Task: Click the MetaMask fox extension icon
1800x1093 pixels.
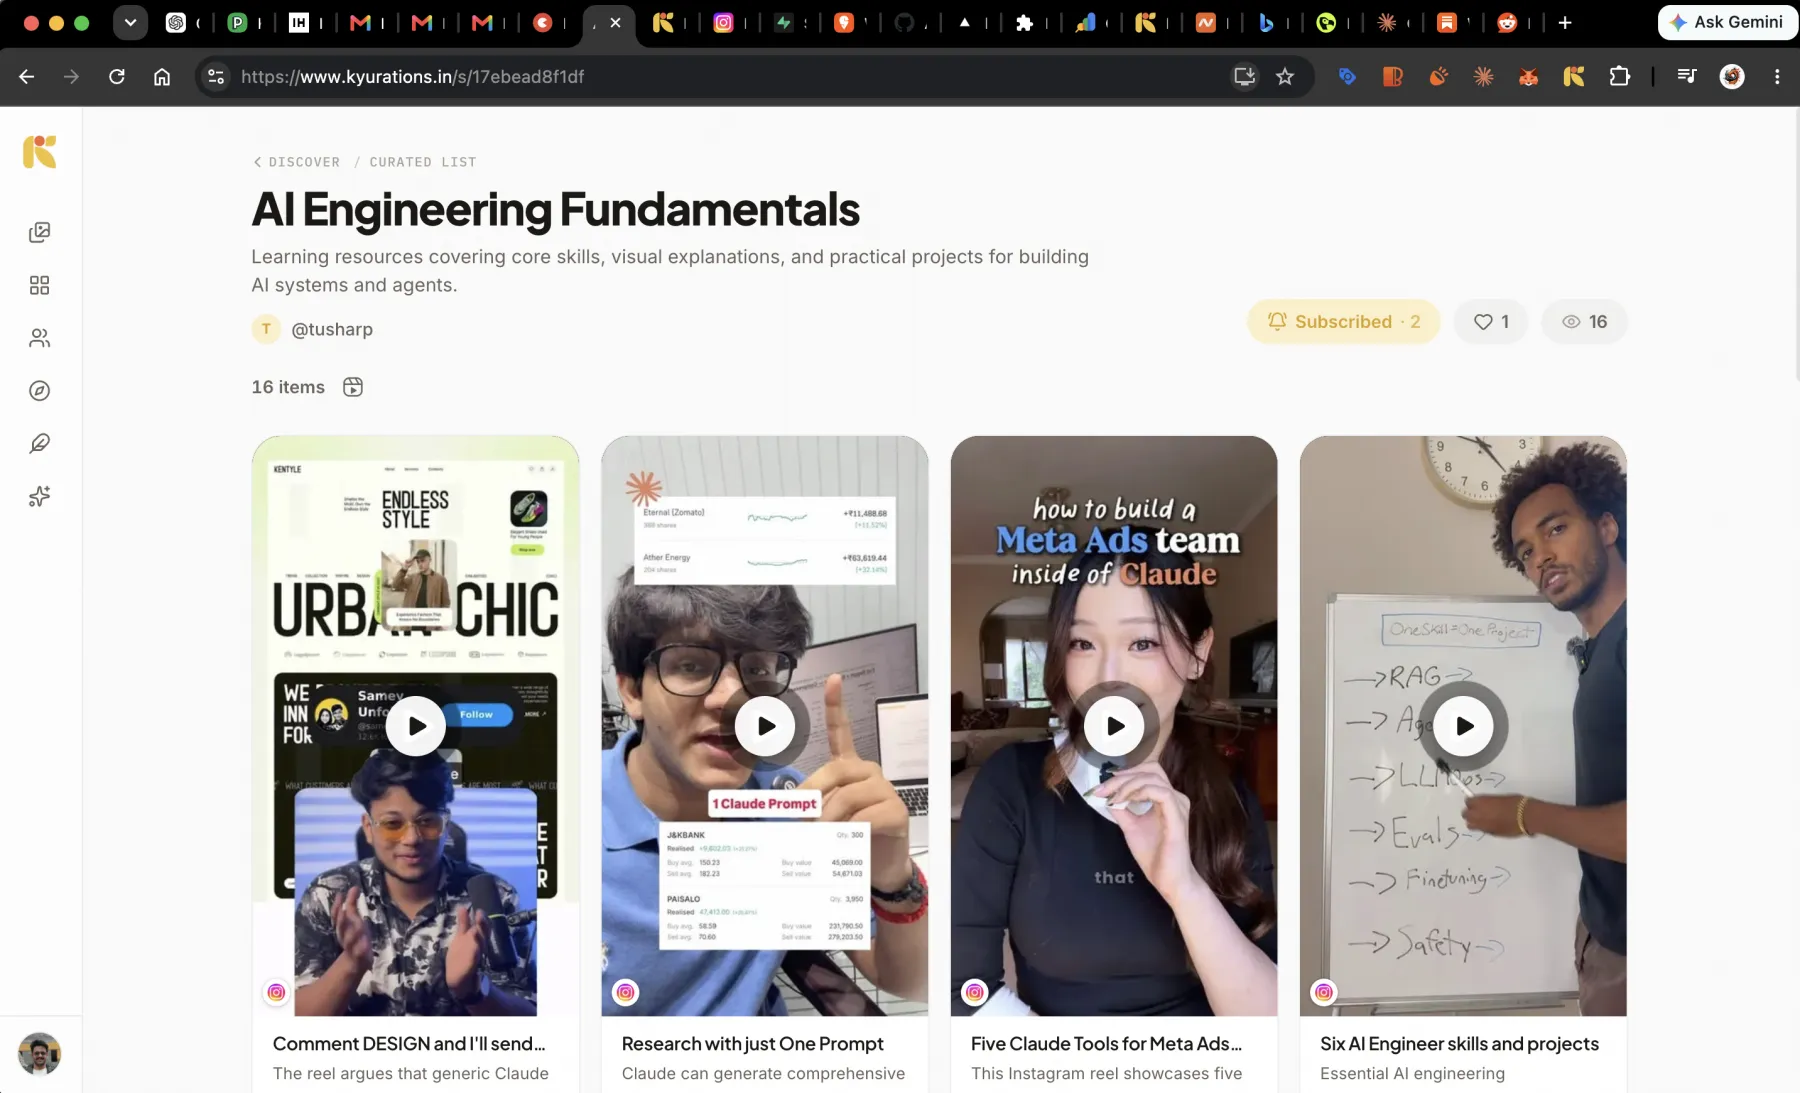Action: click(1528, 77)
